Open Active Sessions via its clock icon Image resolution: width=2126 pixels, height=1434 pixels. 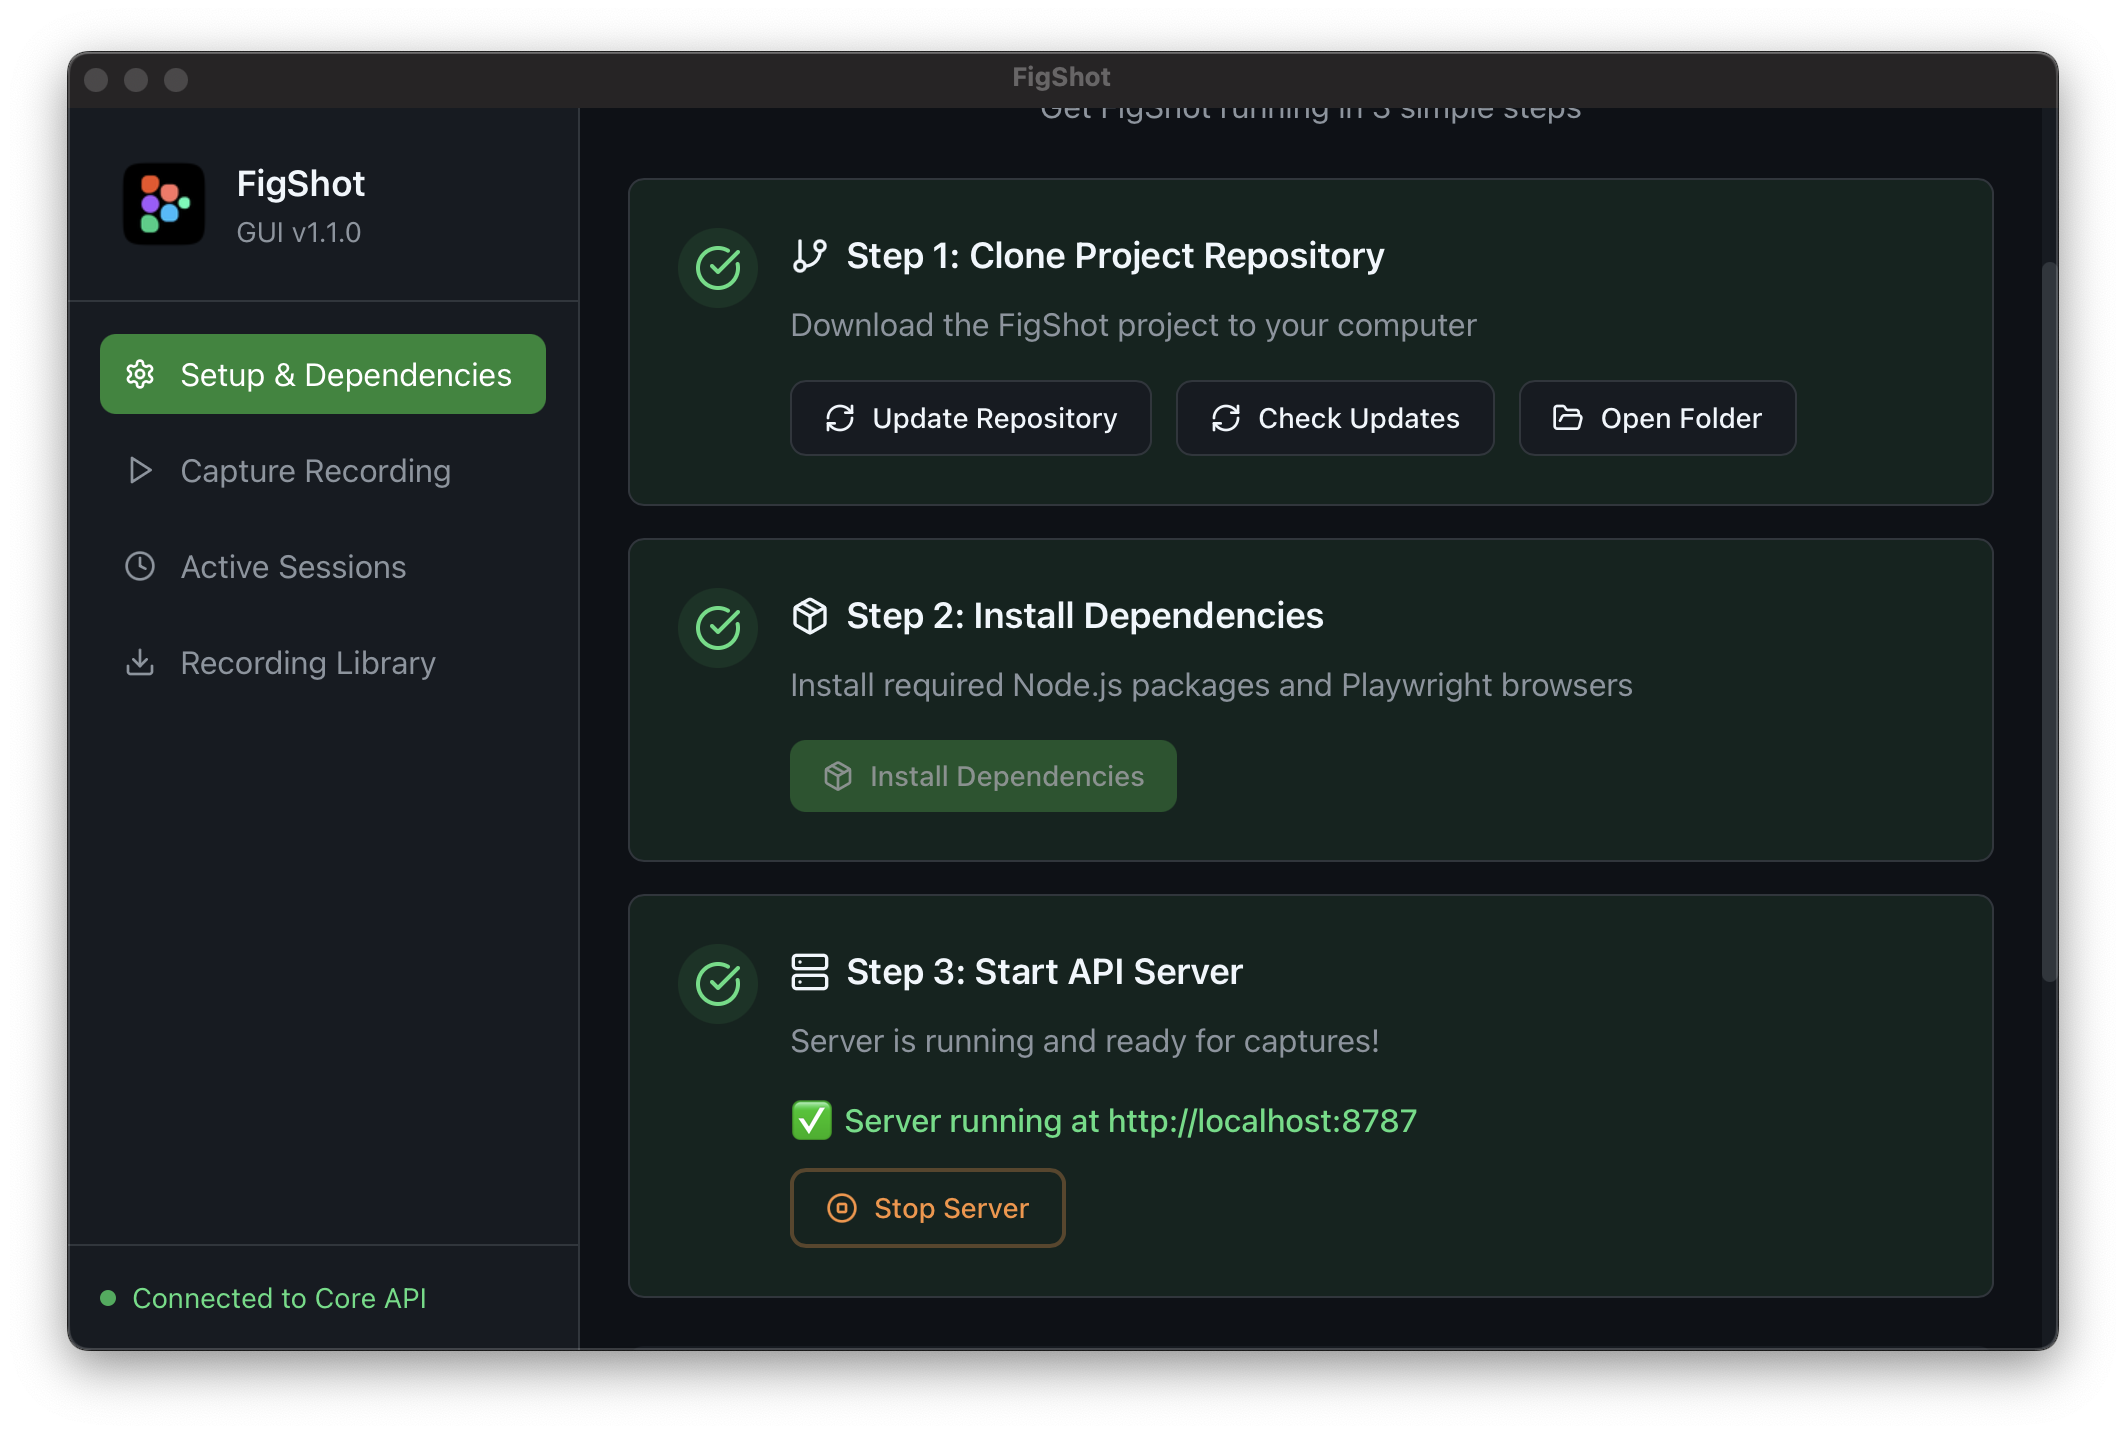click(x=140, y=566)
